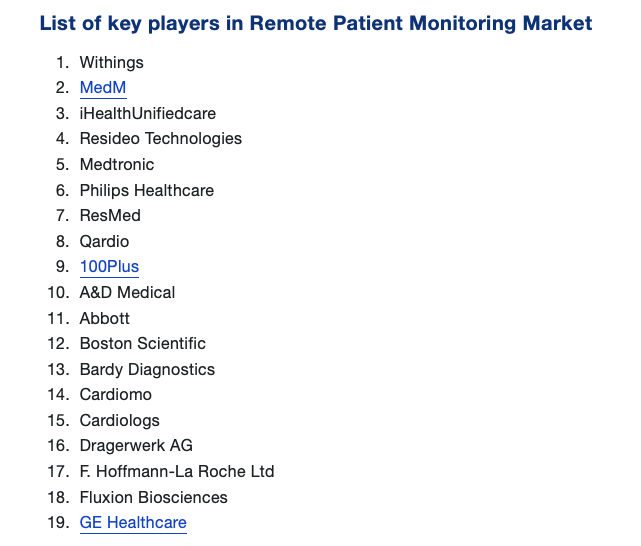Viewport: 641px width, 546px height.
Task: Open the MedM link
Action: pos(102,88)
